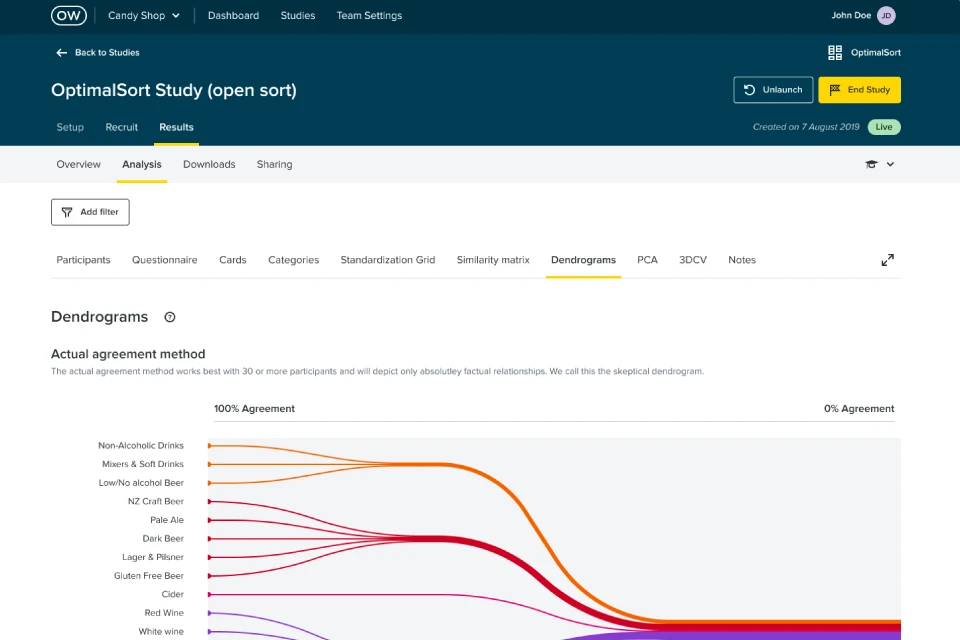The width and height of the screenshot is (960, 640).
Task: Click the Back to Studies arrow icon
Action: (x=61, y=53)
